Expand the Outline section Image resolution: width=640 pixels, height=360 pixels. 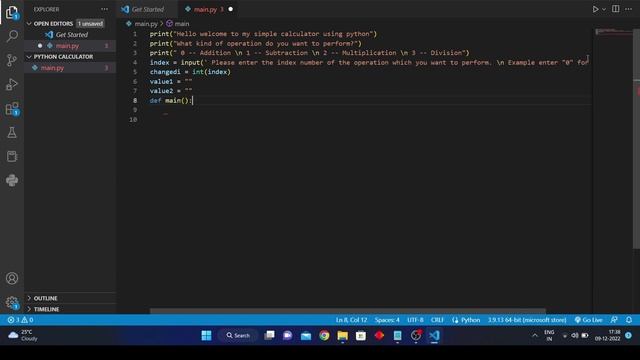pos(45,298)
